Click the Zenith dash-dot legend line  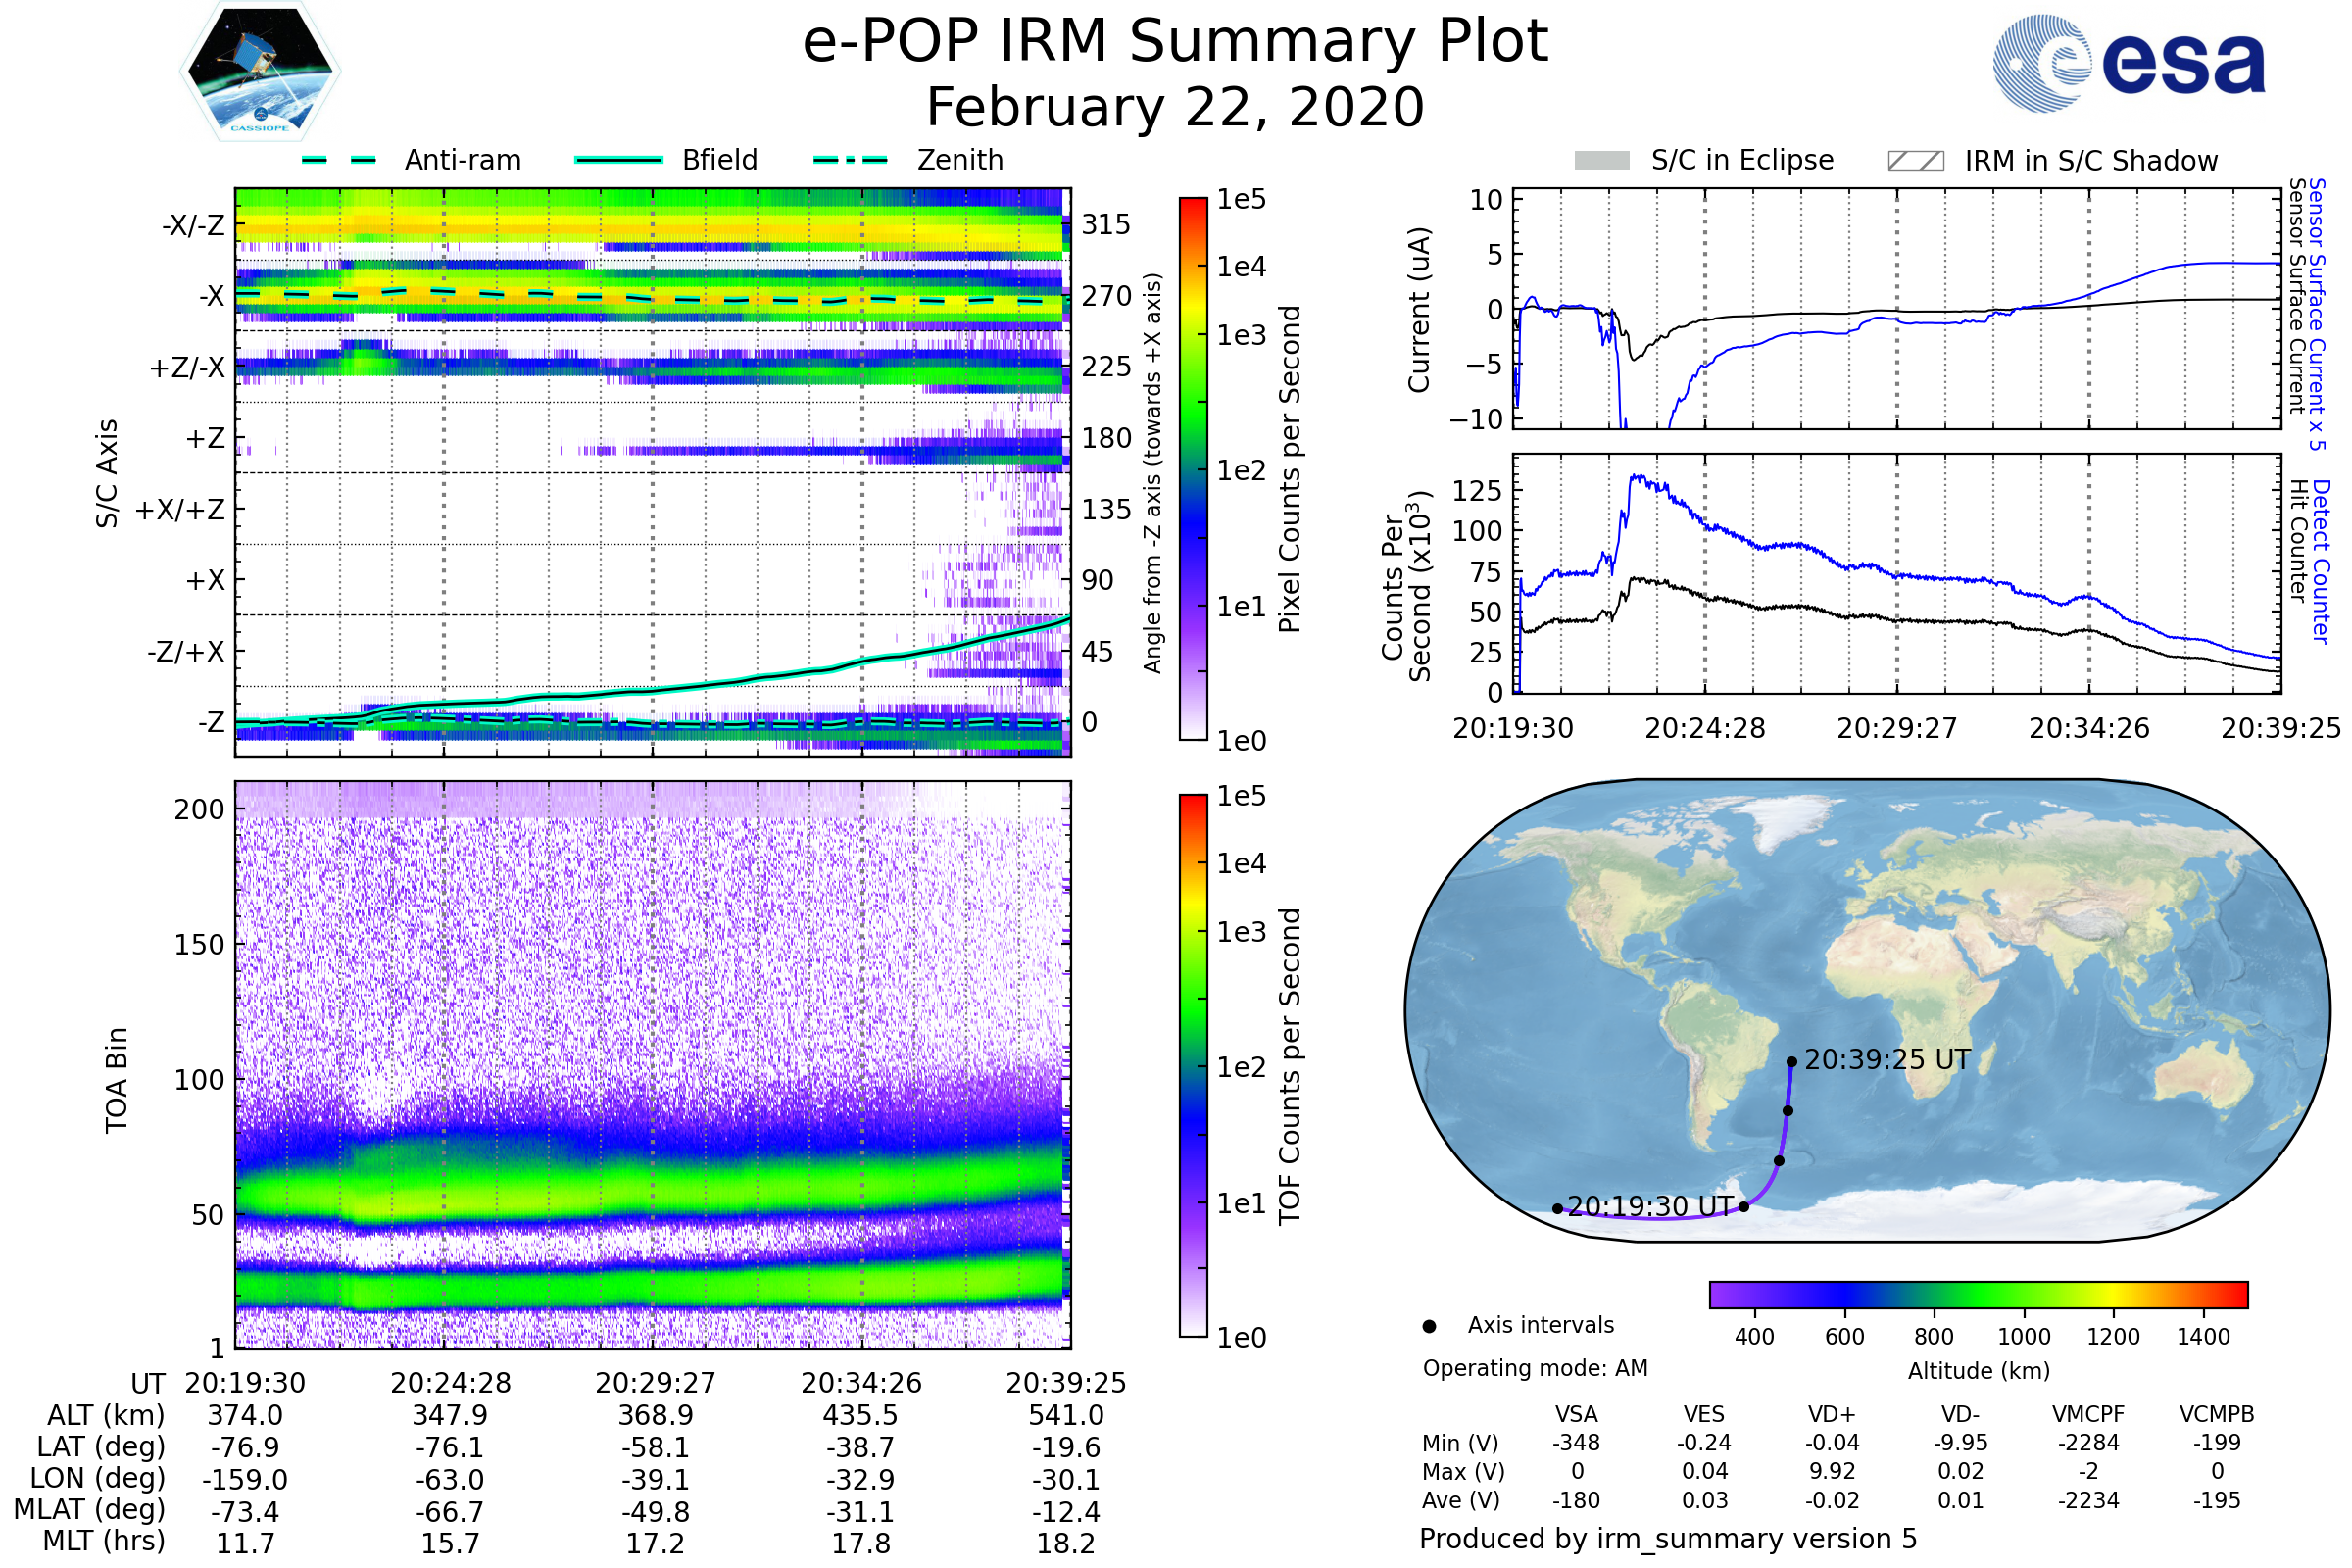point(850,160)
